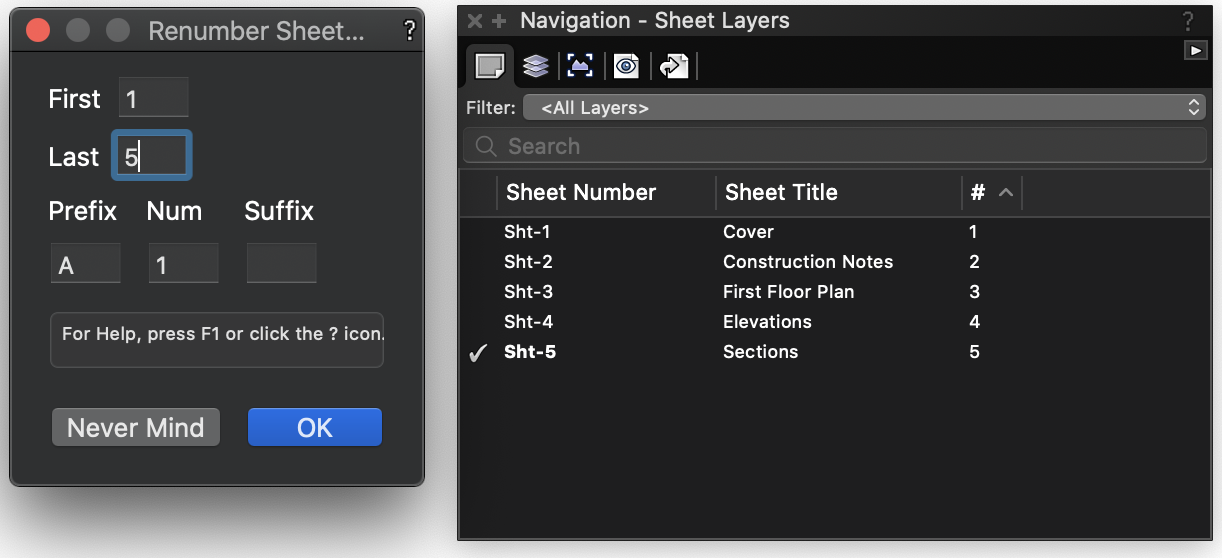Click the Navigation palette flyout arrow

[1195, 50]
